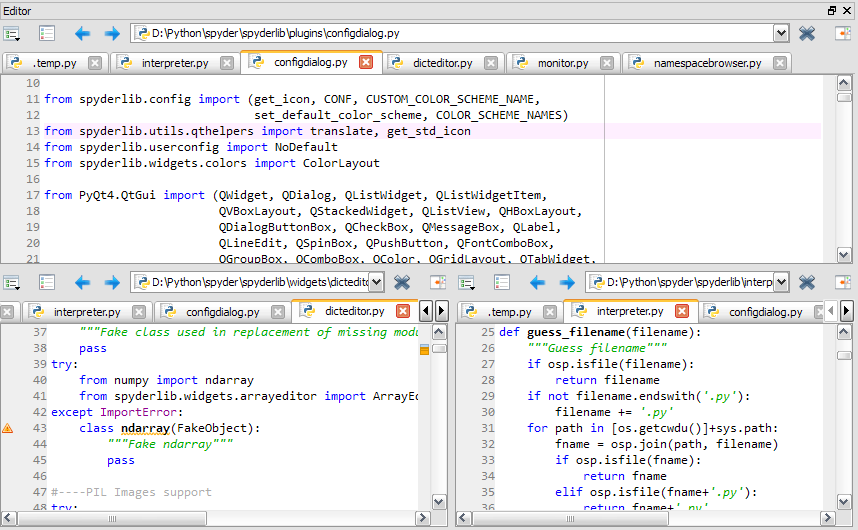Open options icon at far right of top toolbar
The image size is (858, 530).
(x=842, y=34)
